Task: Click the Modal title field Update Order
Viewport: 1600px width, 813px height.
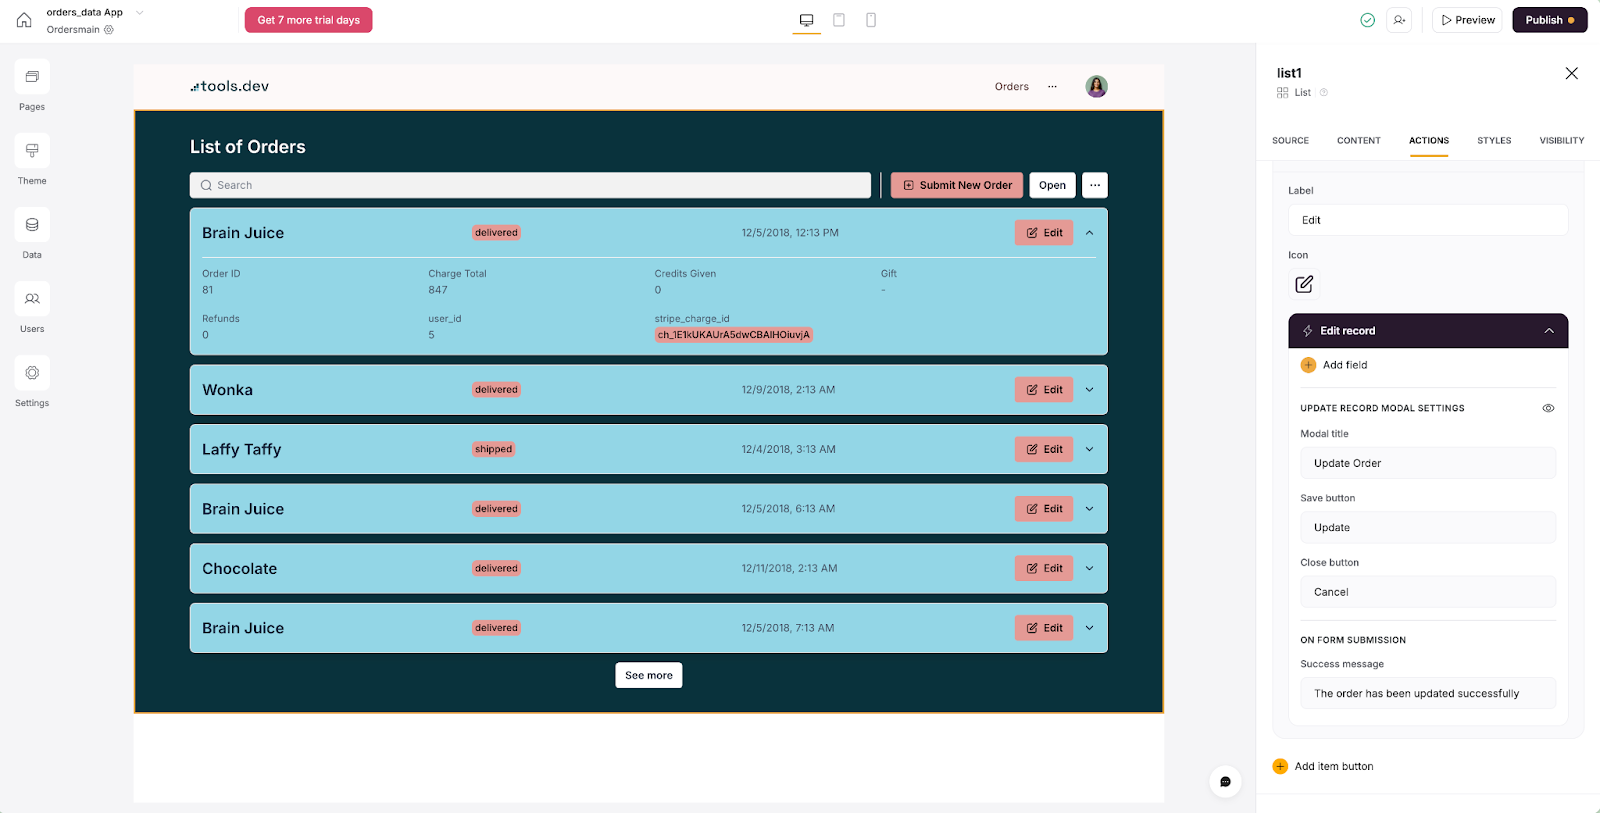Action: pyautogui.click(x=1428, y=464)
